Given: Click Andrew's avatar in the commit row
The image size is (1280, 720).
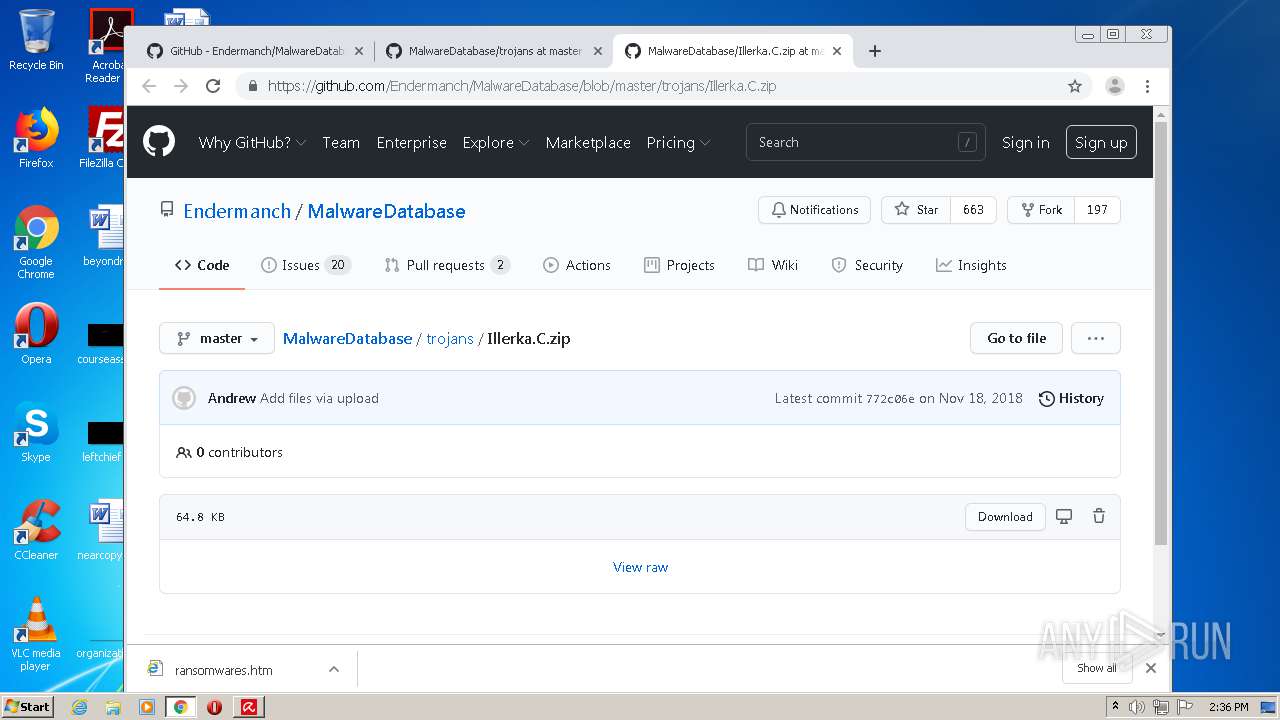Looking at the screenshot, I should click(x=184, y=398).
